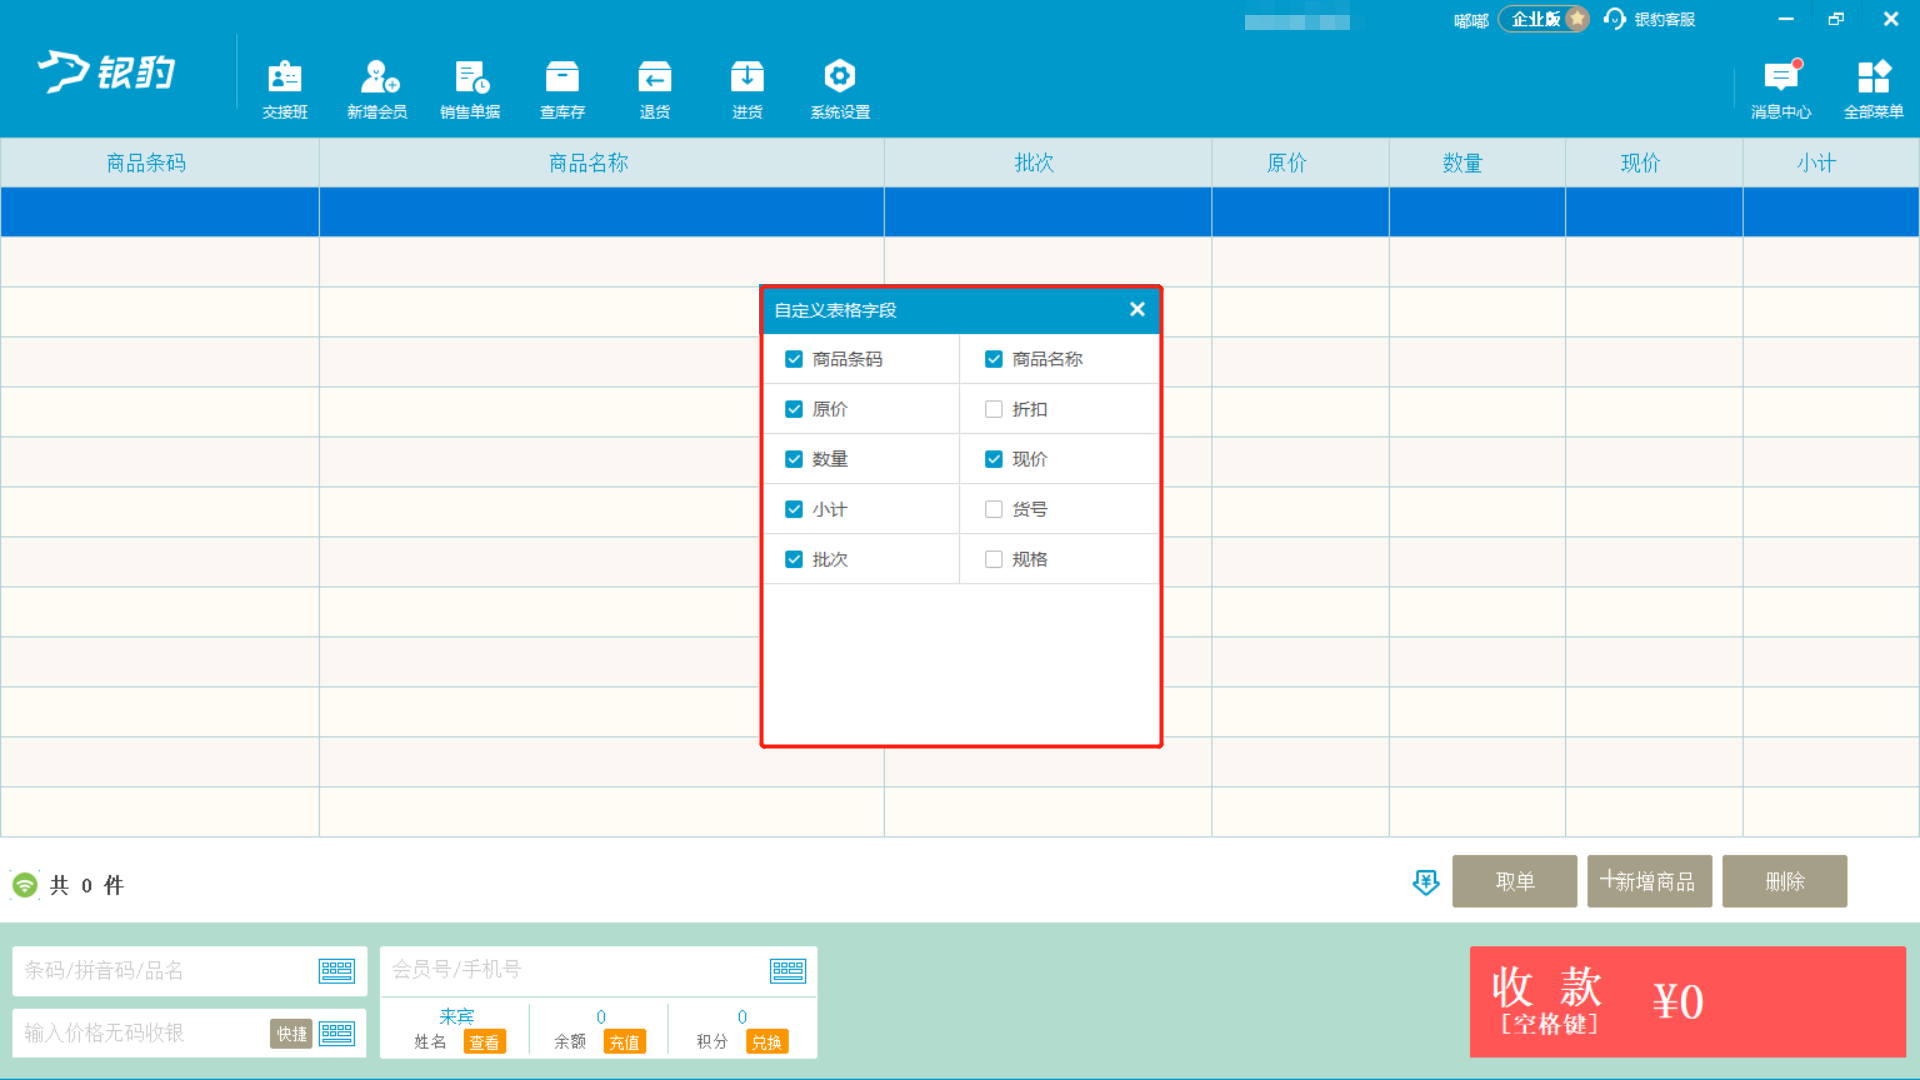
Task: Click the orange 充值 recharge button
Action: pos(624,1042)
